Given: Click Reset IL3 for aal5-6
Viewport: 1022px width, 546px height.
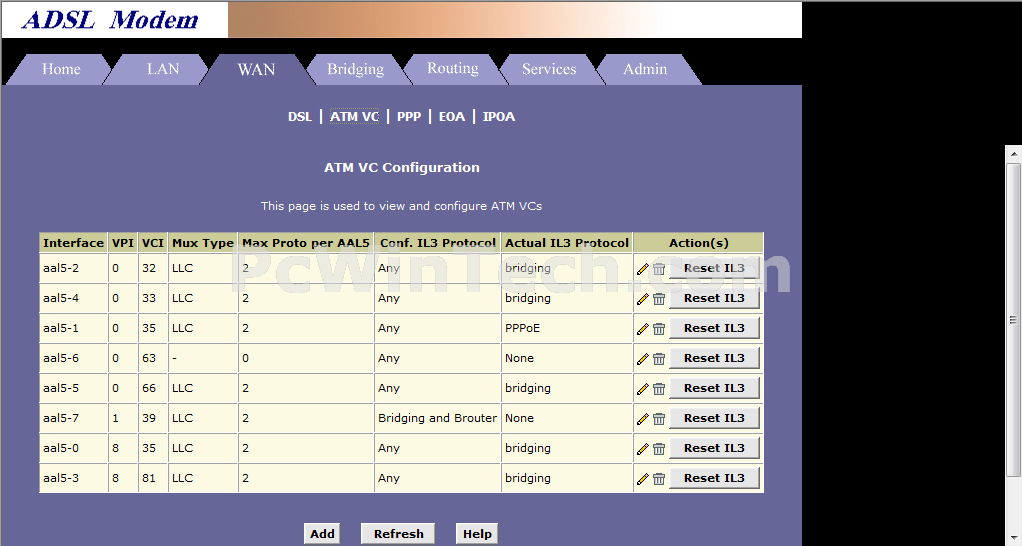Looking at the screenshot, I should click(714, 358).
